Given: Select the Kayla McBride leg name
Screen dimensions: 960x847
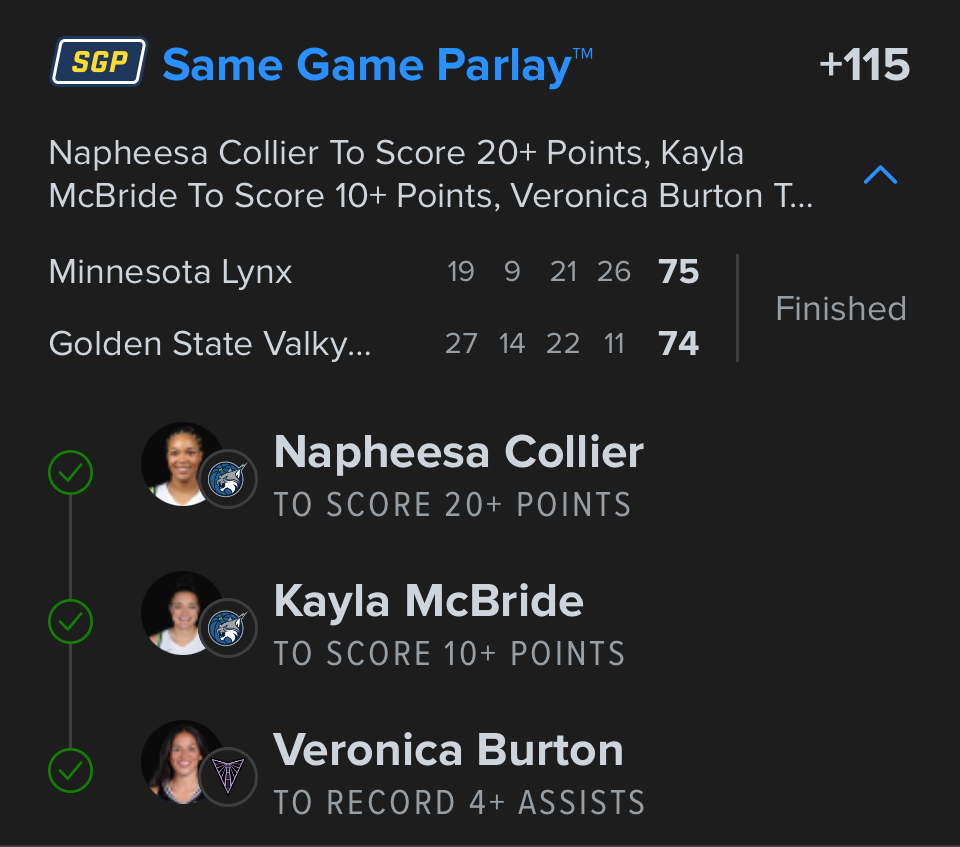Looking at the screenshot, I should tap(428, 601).
